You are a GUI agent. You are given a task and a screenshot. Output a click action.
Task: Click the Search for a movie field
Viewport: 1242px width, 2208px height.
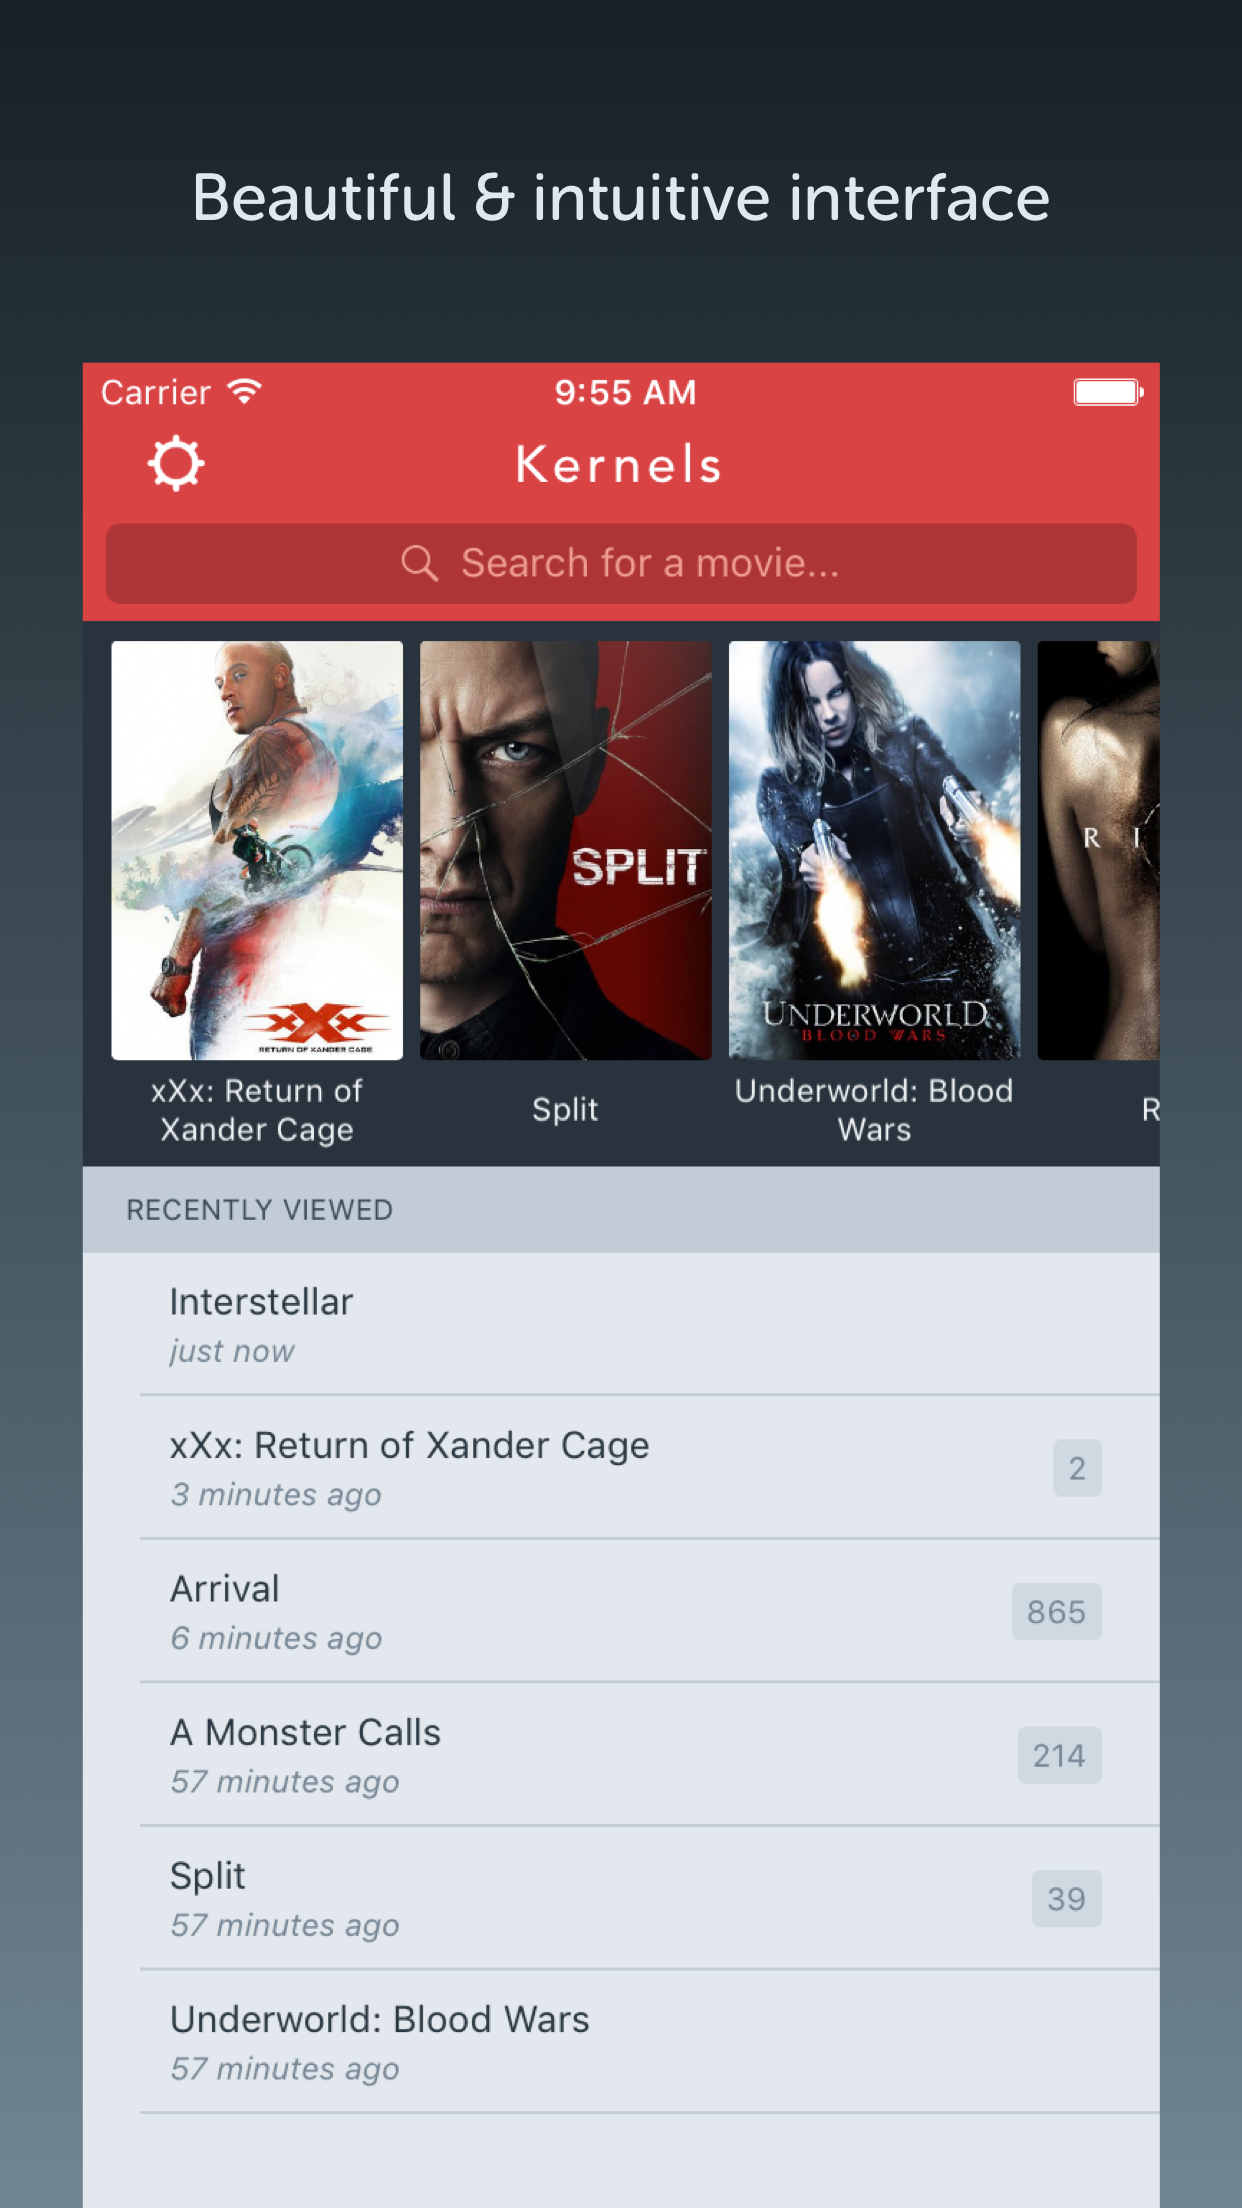pyautogui.click(x=621, y=563)
